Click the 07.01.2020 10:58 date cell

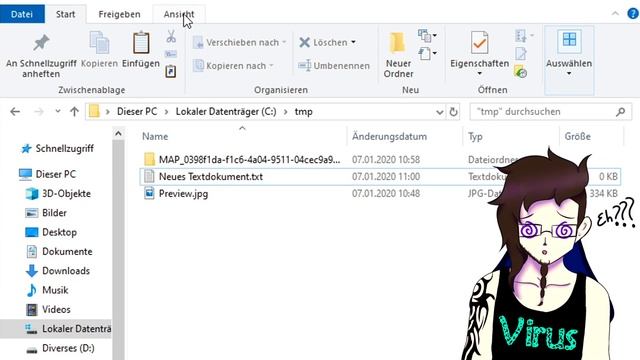[386, 160]
